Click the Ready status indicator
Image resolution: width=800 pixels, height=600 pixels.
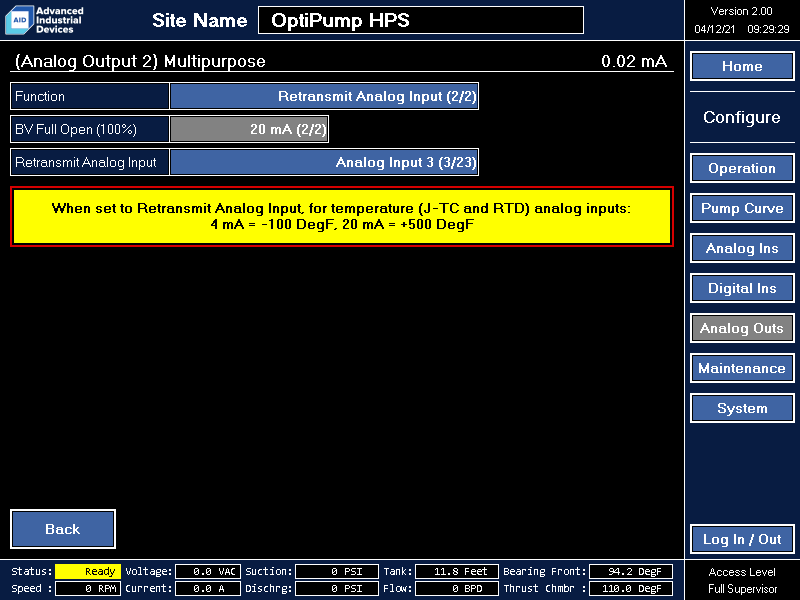pyautogui.click(x=88, y=571)
